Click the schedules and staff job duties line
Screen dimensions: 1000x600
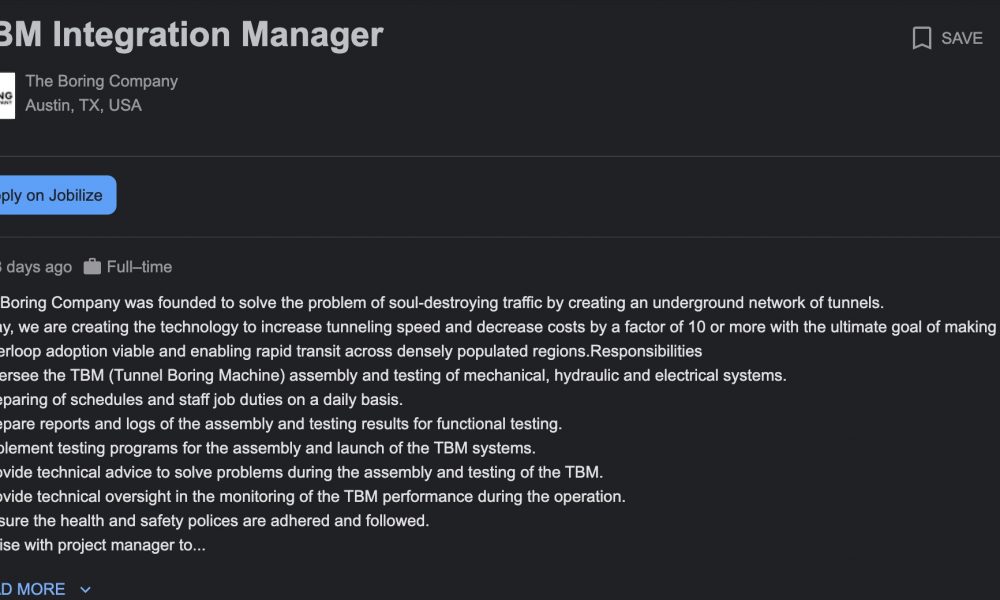(x=202, y=399)
